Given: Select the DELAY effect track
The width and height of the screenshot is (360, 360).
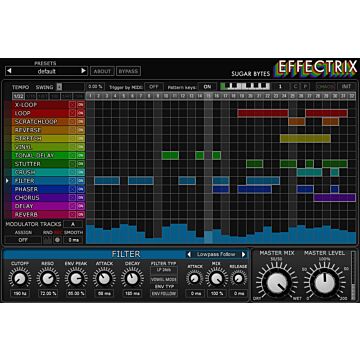Looking at the screenshot, I should (40, 206).
